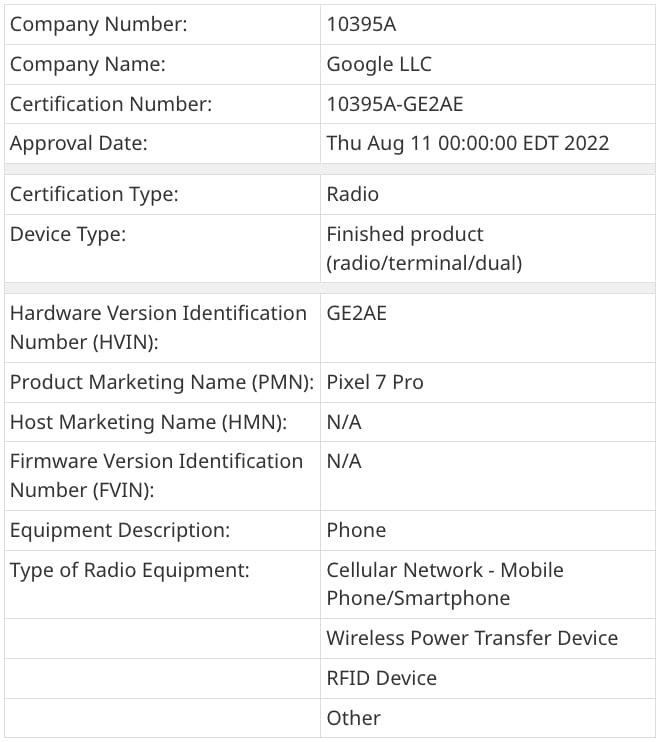Click the Pixel 7 Pro marketing name
The image size is (663, 742).
point(375,382)
